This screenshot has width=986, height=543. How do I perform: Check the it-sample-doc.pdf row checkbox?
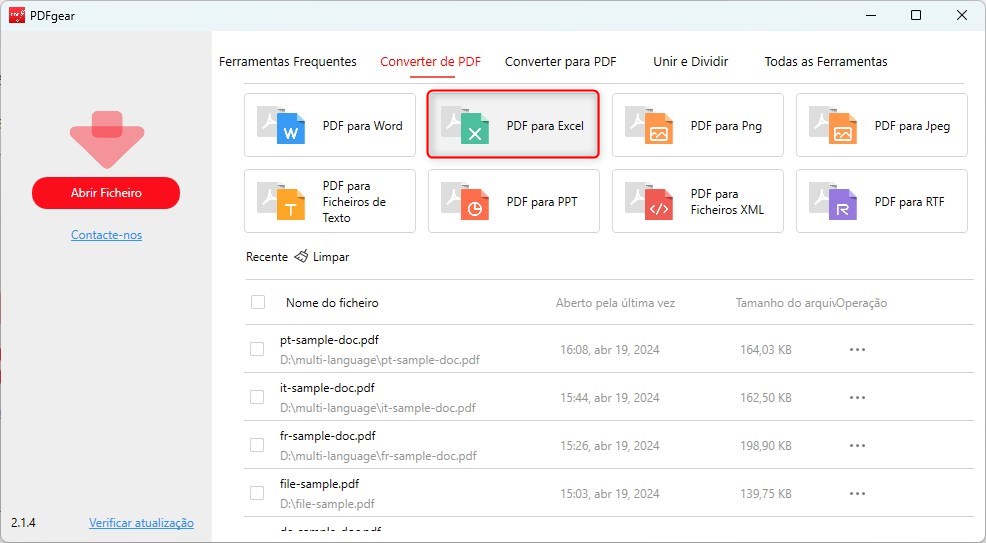coord(257,397)
